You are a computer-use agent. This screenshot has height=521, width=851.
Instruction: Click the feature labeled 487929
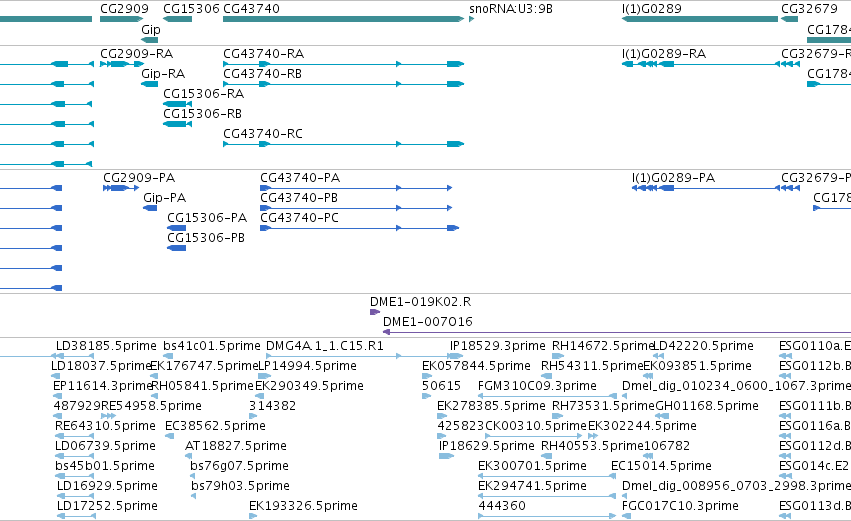pos(77,406)
